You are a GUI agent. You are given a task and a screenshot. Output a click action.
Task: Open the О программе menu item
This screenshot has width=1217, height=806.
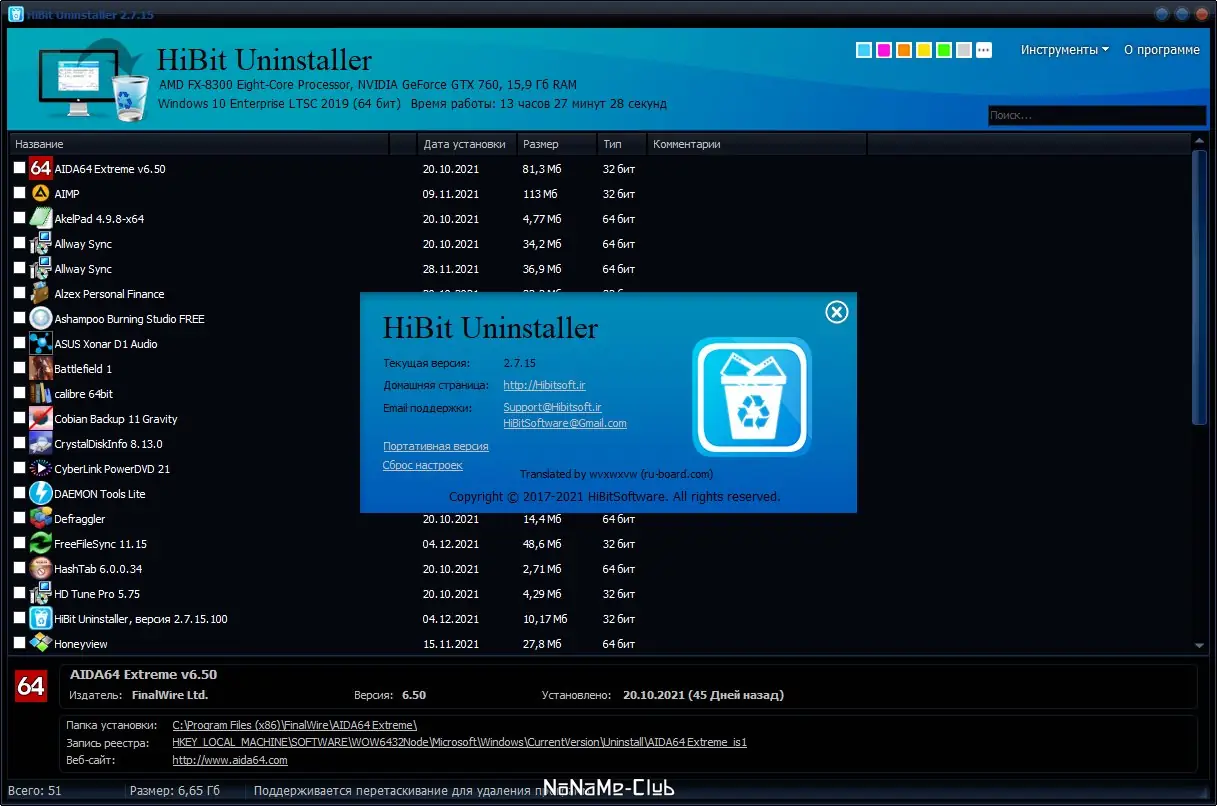(x=1162, y=50)
